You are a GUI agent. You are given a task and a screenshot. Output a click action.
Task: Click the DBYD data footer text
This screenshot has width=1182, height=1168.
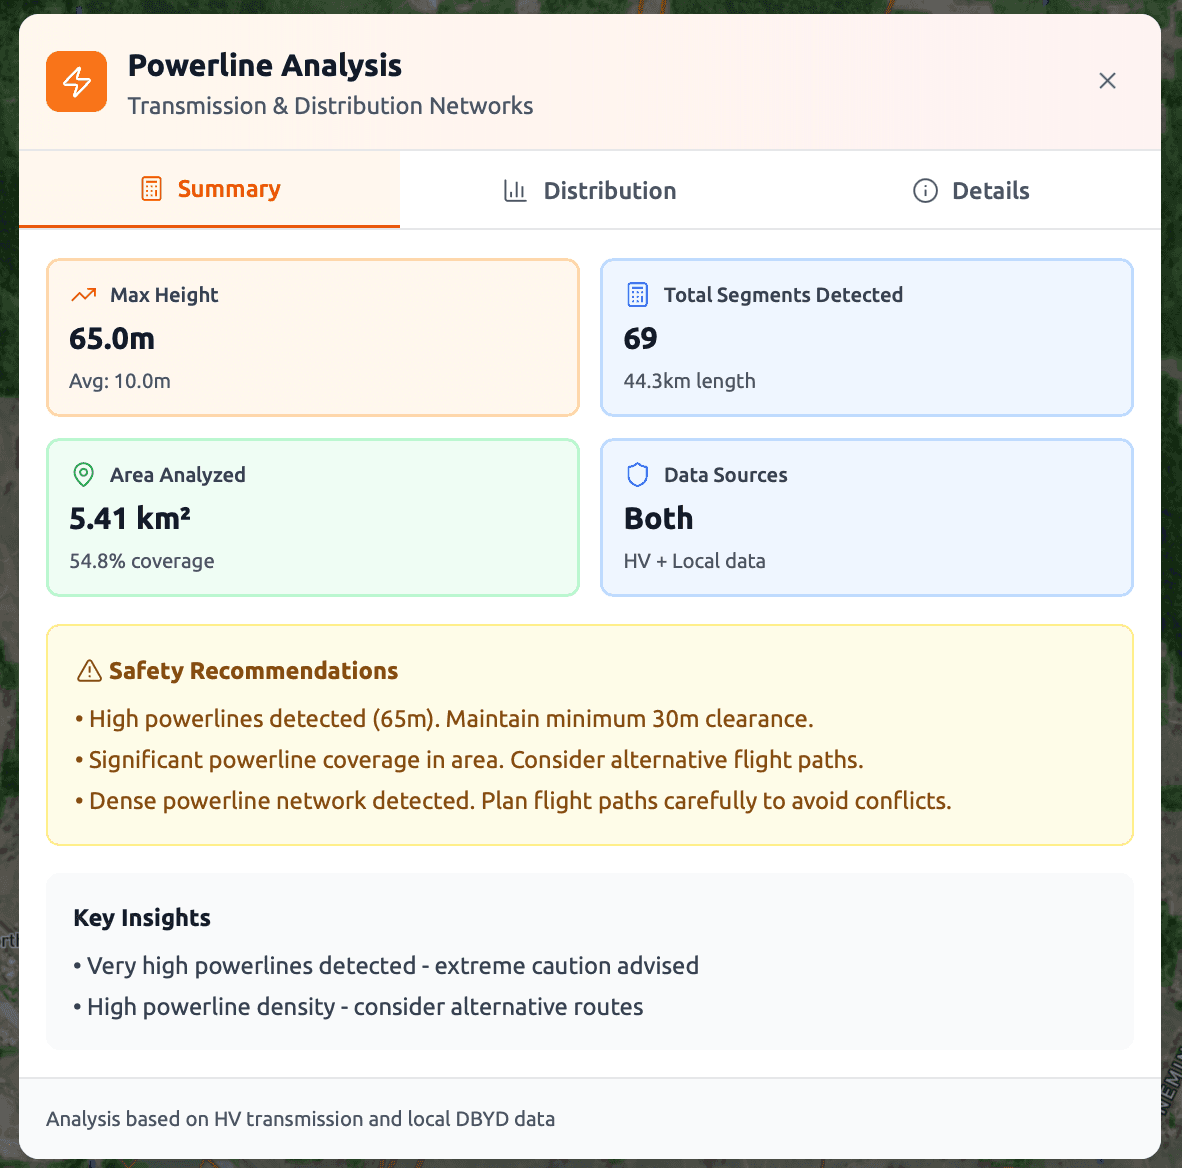point(301,1118)
